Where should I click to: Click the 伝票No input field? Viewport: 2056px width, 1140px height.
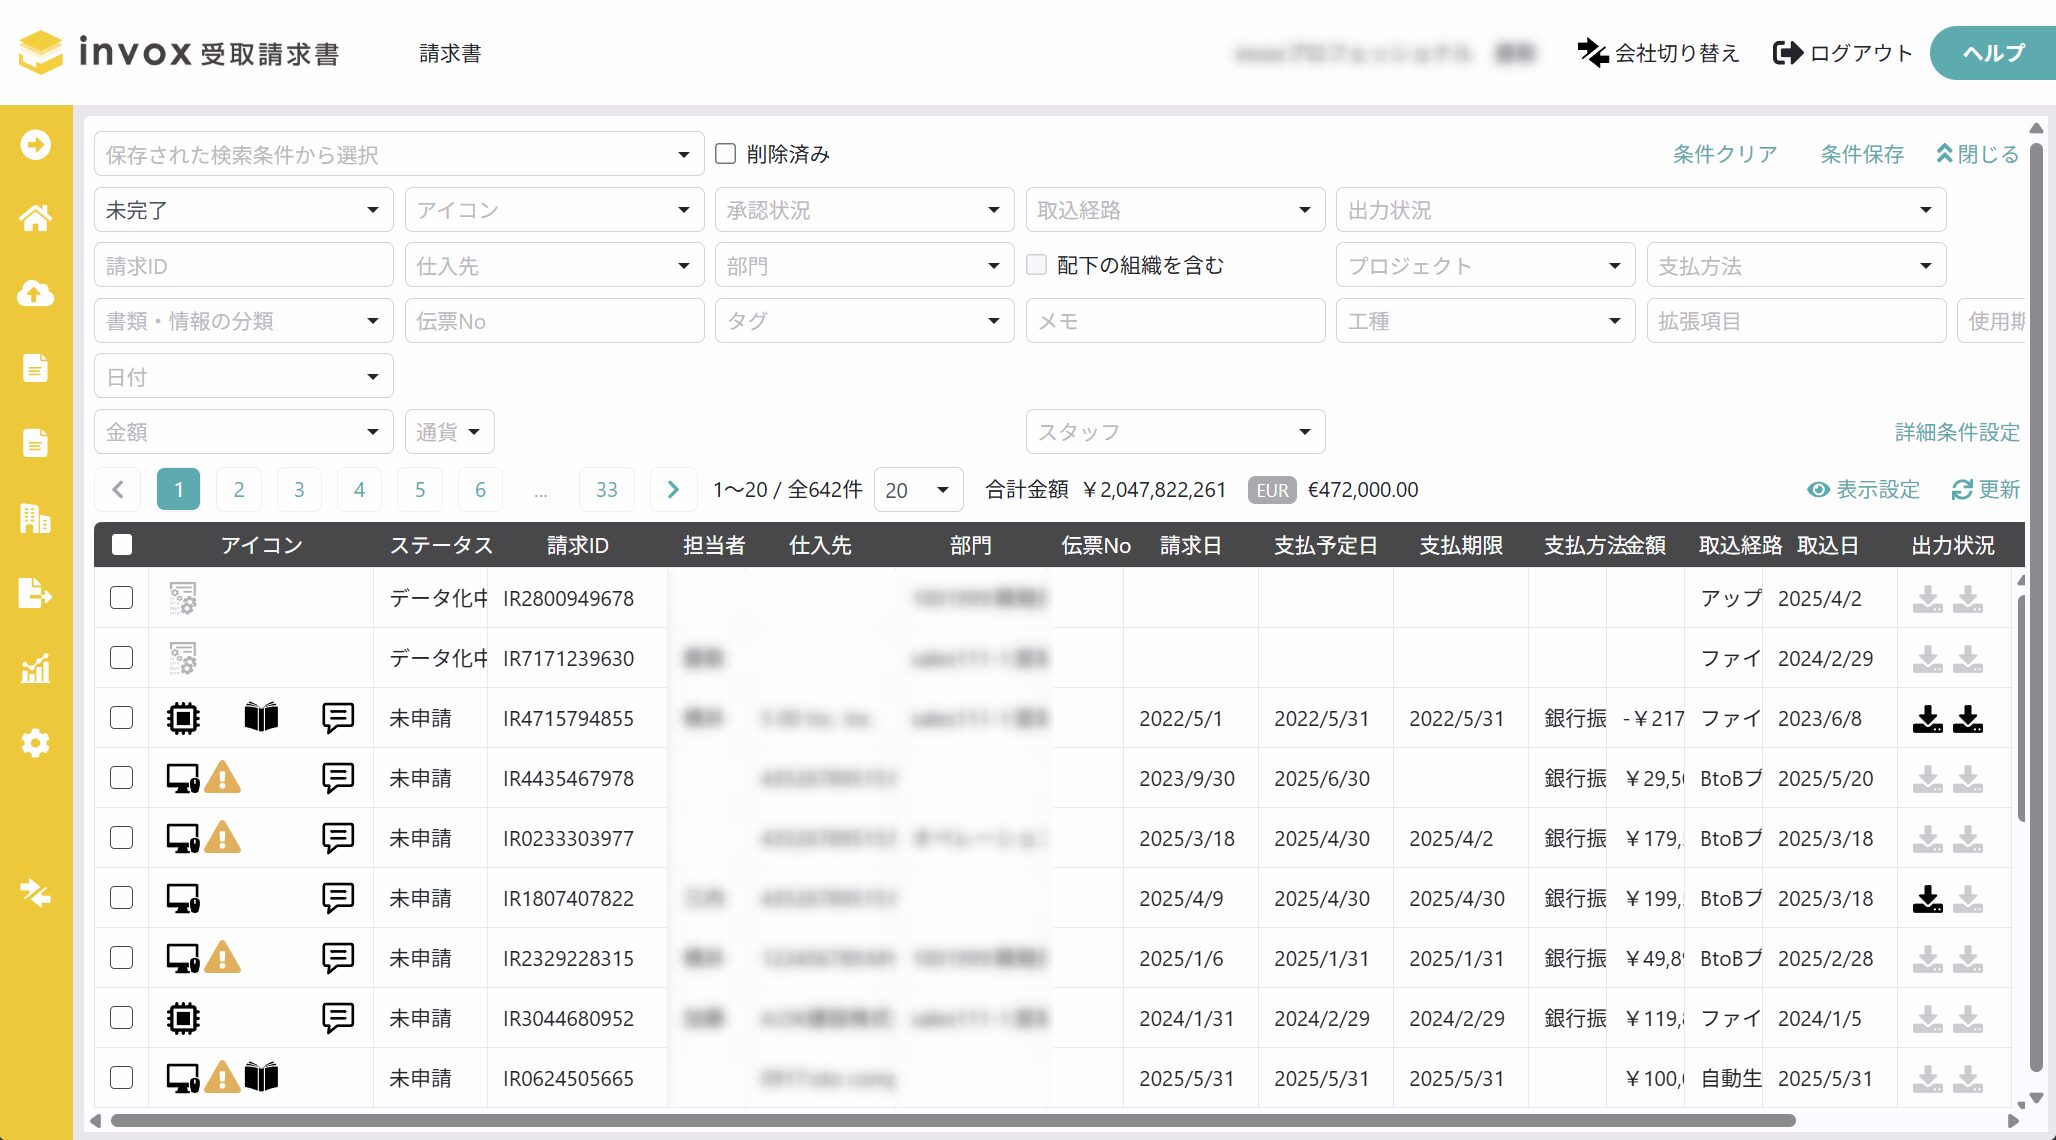(x=554, y=321)
